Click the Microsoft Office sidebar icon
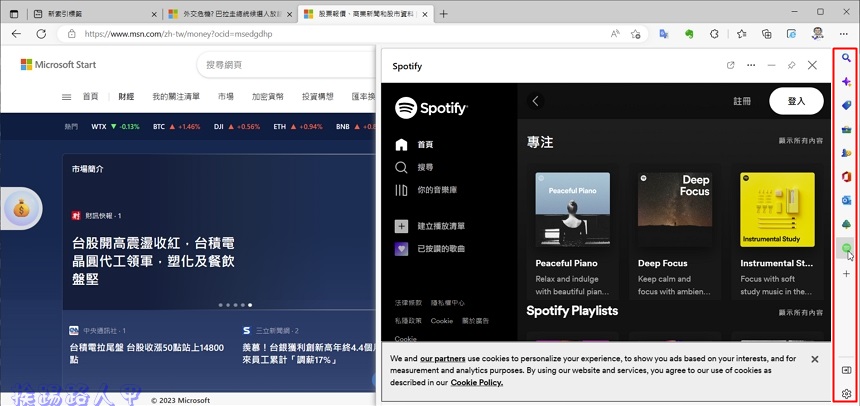This screenshot has width=860, height=406. click(846, 177)
